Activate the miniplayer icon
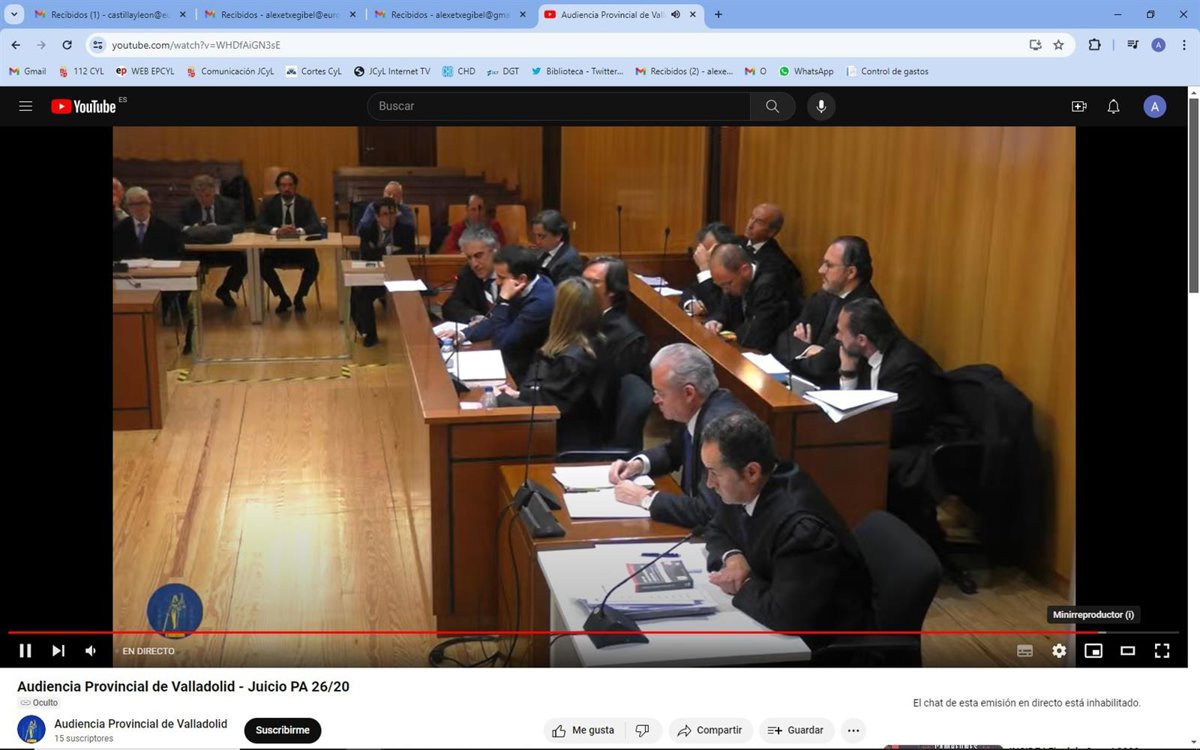 [x=1094, y=651]
